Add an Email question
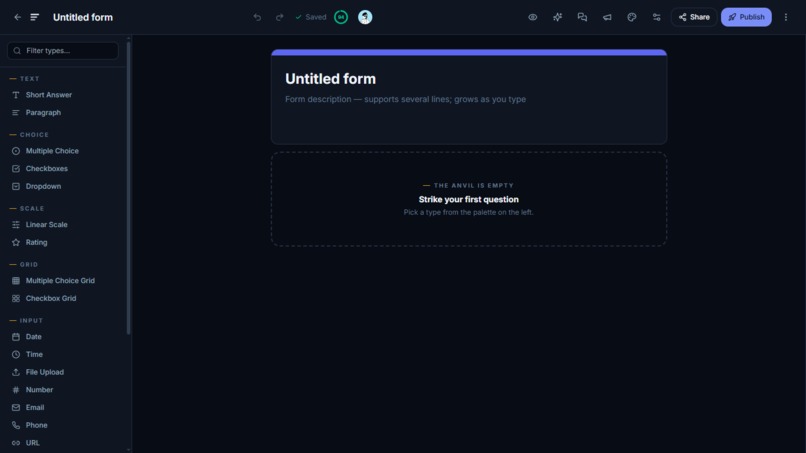806x453 pixels. coord(63,407)
